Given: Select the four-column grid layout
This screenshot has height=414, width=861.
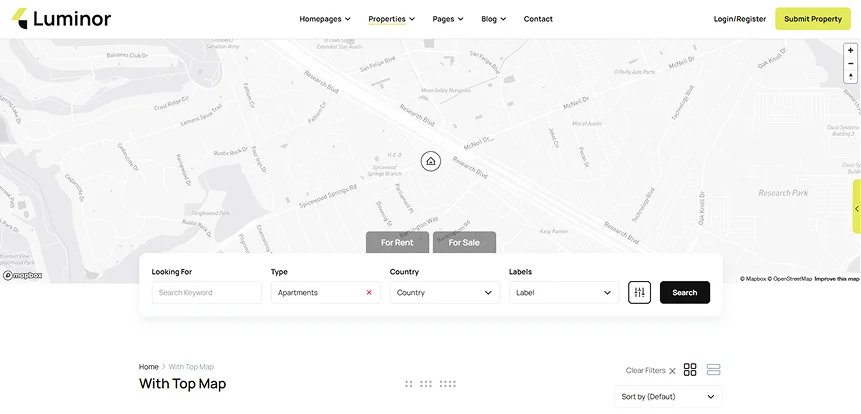Looking at the screenshot, I should [x=447, y=383].
